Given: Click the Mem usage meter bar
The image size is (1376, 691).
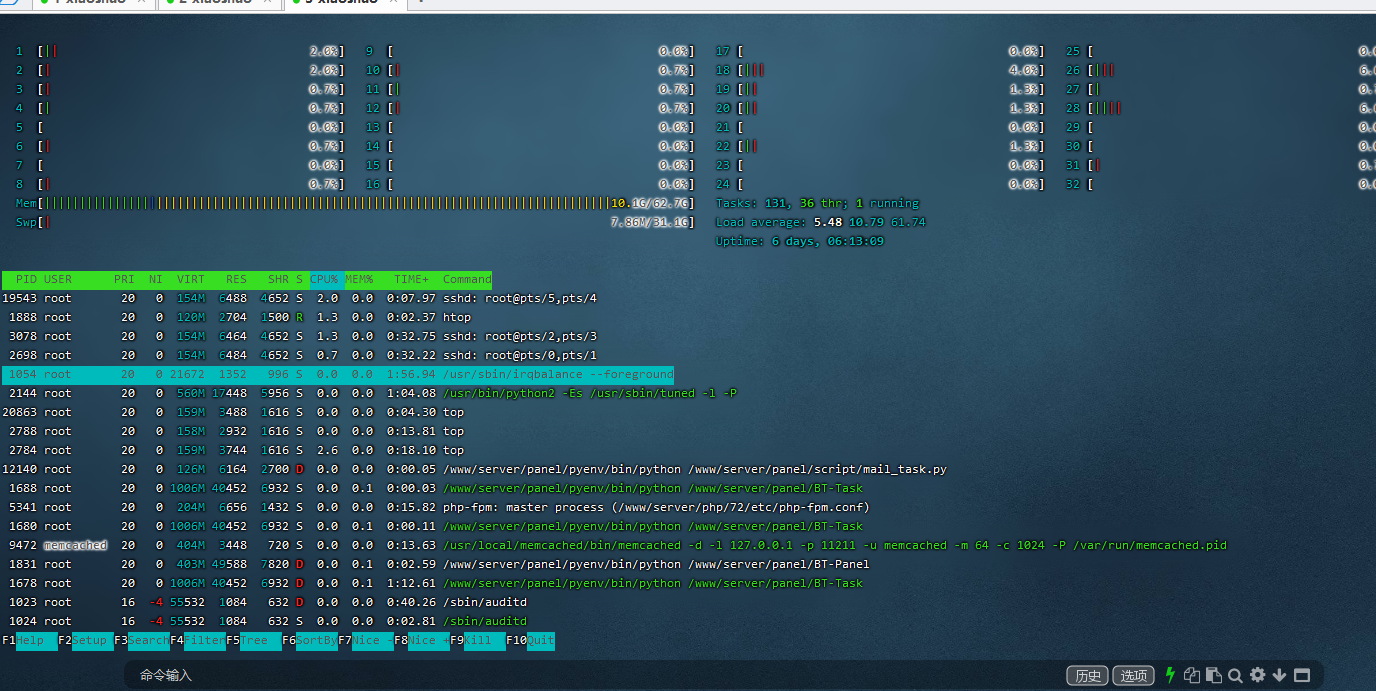Looking at the screenshot, I should point(355,203).
